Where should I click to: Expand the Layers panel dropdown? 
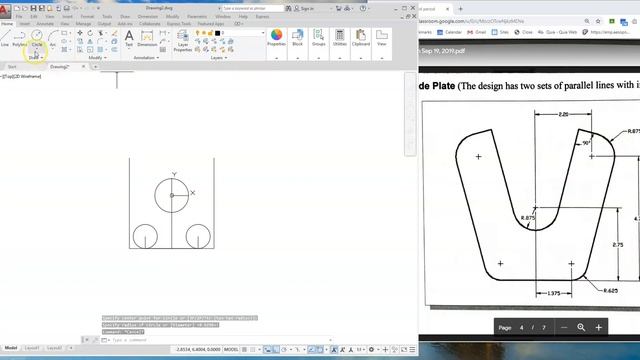[x=219, y=58]
